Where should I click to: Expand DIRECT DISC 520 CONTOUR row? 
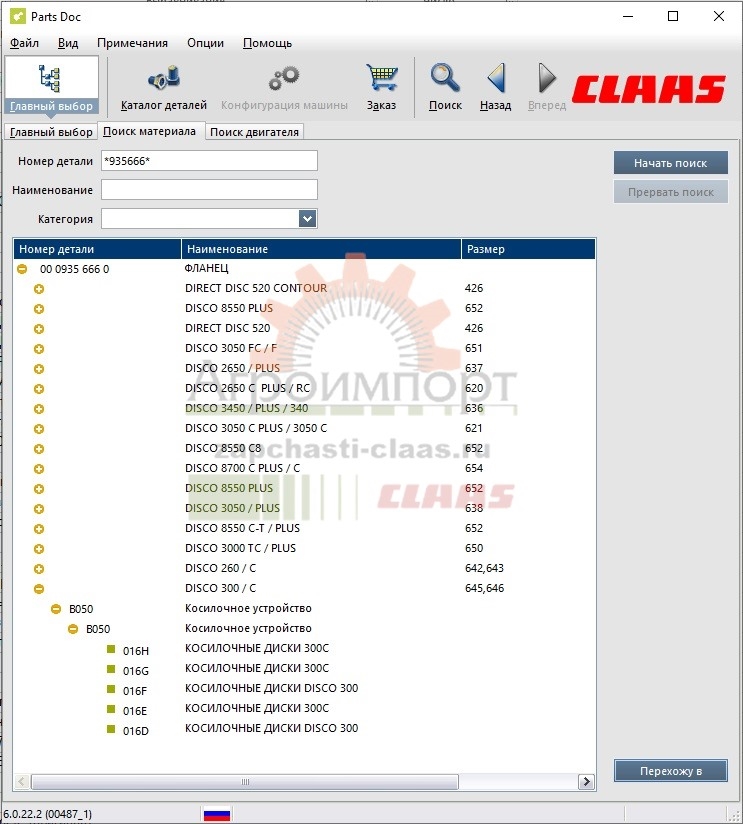pos(39,289)
